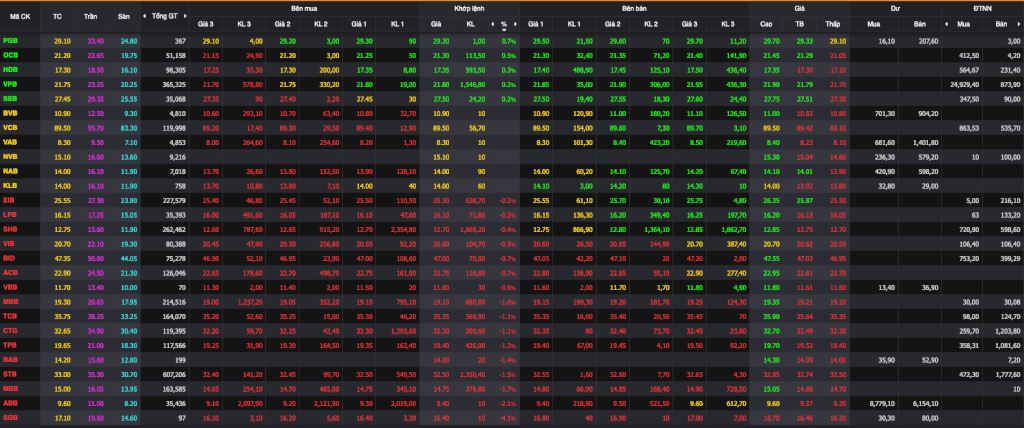Click SGB change value -4.1%

[509, 418]
